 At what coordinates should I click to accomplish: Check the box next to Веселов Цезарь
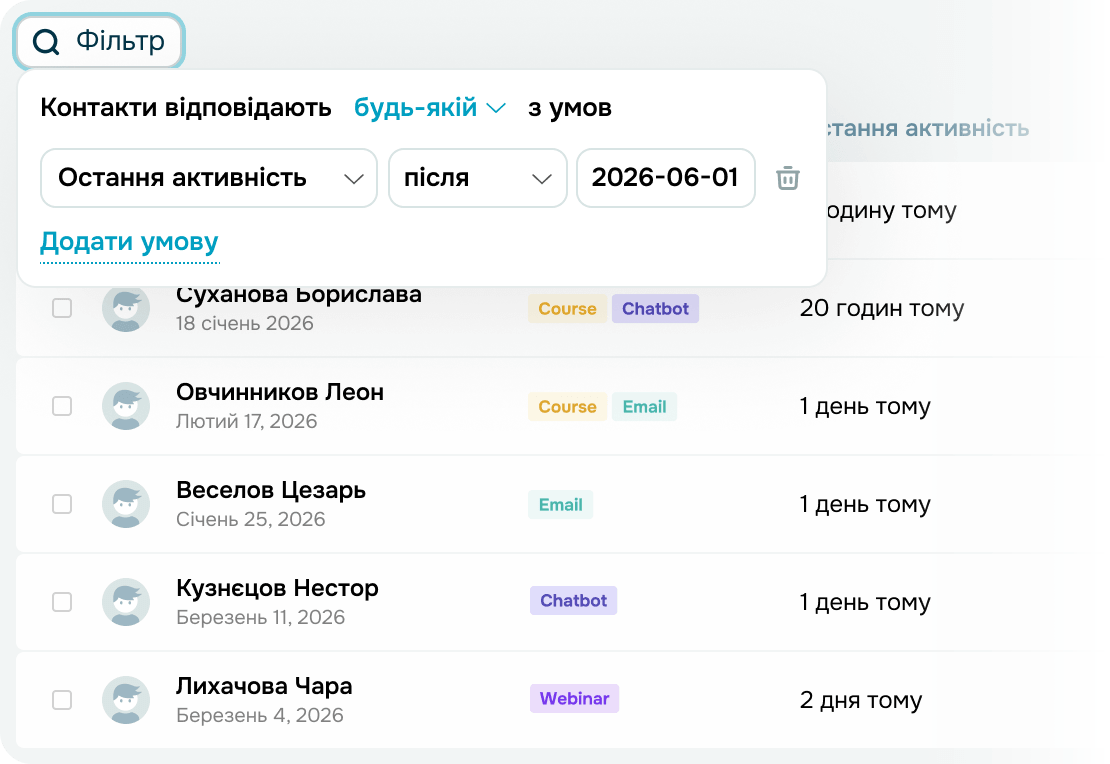[62, 504]
